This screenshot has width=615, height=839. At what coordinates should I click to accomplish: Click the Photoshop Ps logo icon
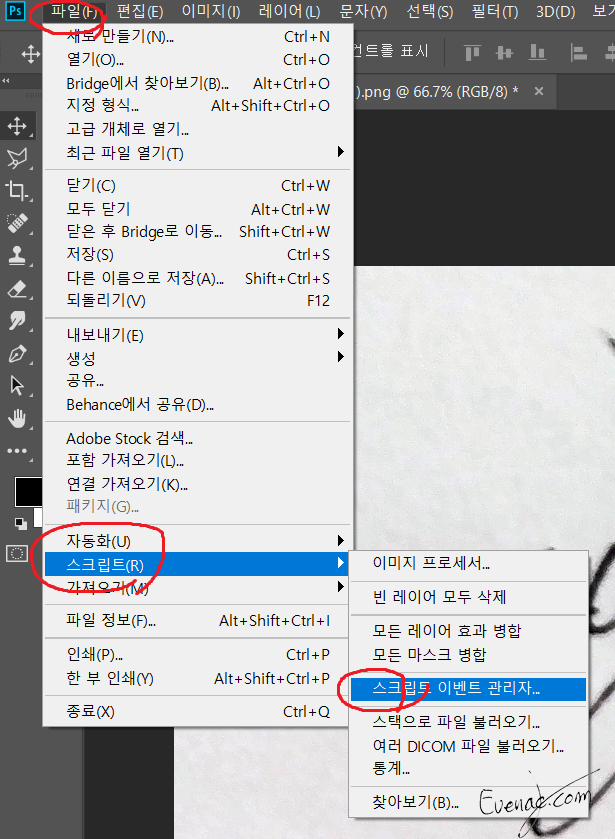pyautogui.click(x=15, y=11)
